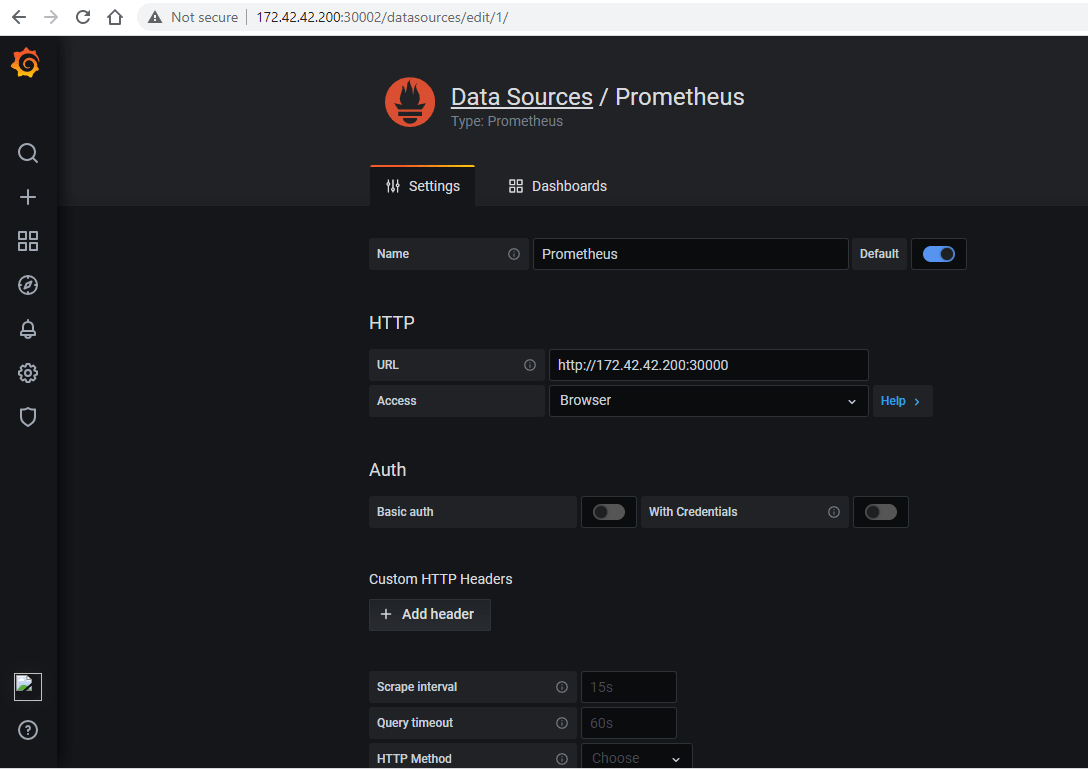
Task: Open the HTTP Method Choose dropdown
Action: click(x=636, y=758)
